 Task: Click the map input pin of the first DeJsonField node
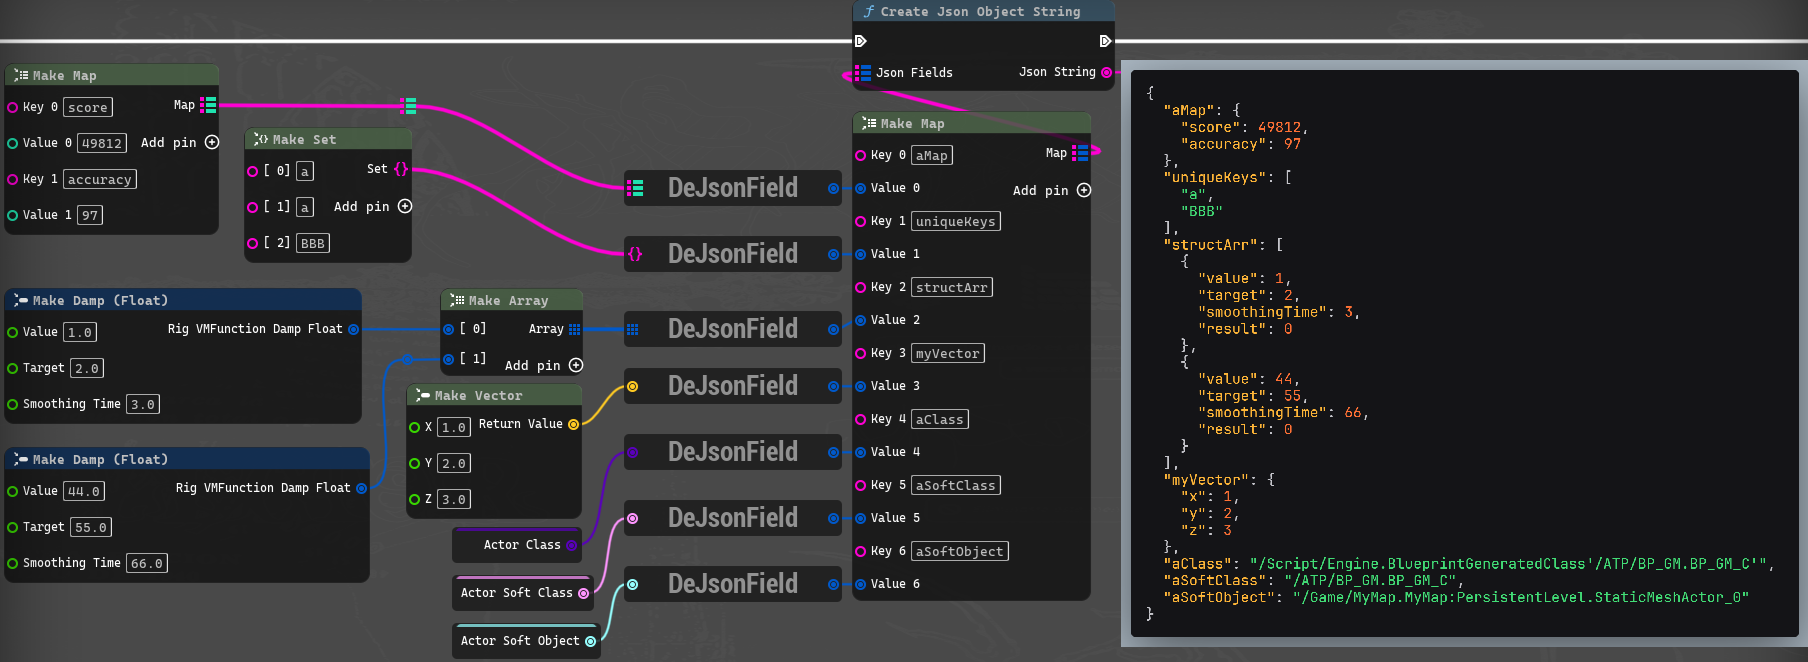(x=635, y=188)
